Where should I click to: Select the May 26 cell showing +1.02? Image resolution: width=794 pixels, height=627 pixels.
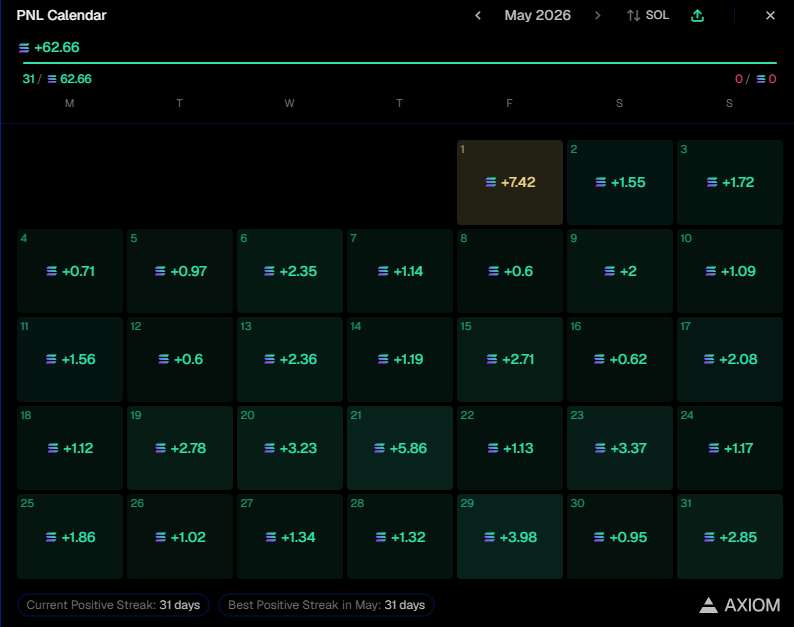coord(180,537)
